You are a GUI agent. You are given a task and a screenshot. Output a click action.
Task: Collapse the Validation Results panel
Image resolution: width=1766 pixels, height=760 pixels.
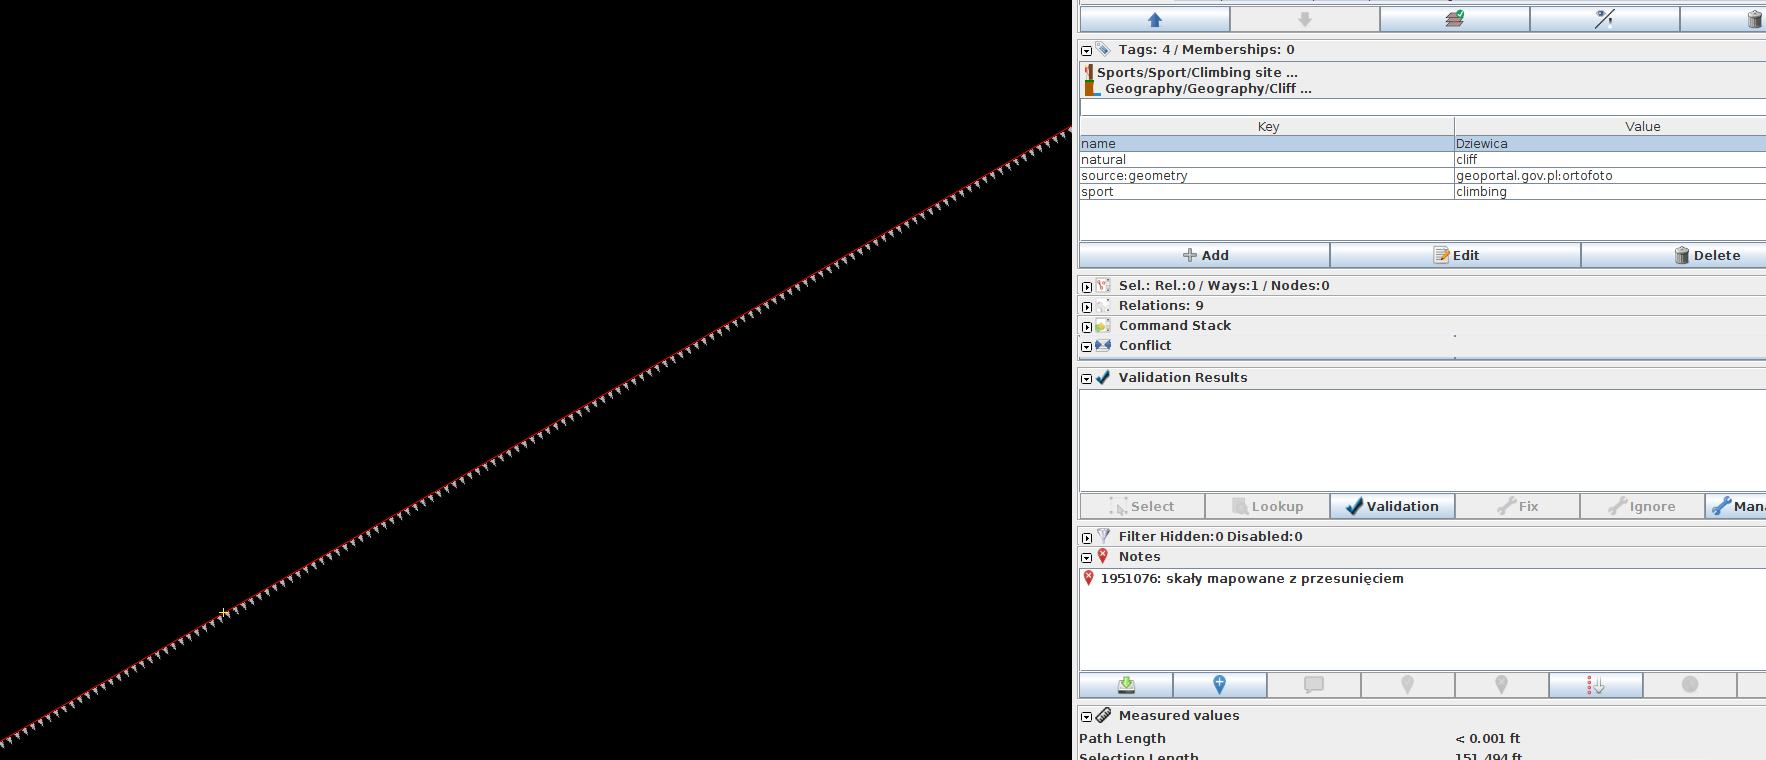(1087, 379)
